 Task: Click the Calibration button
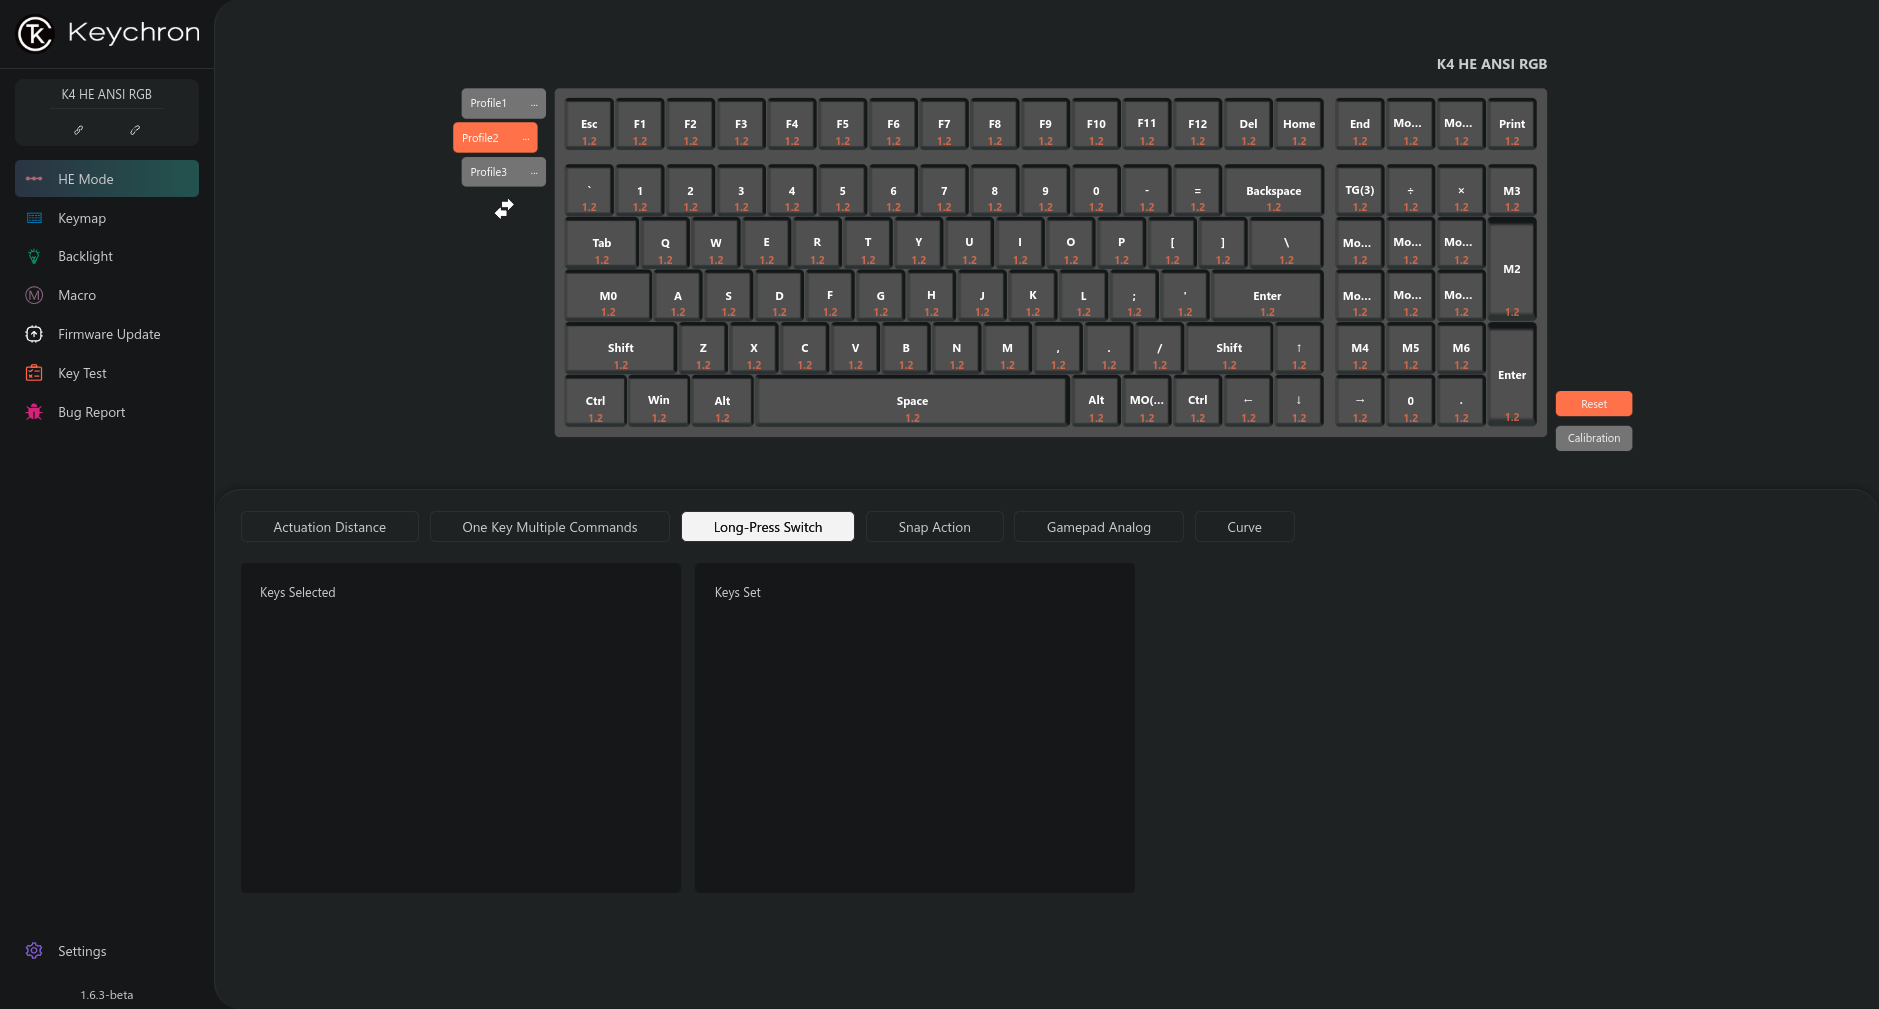1593,438
